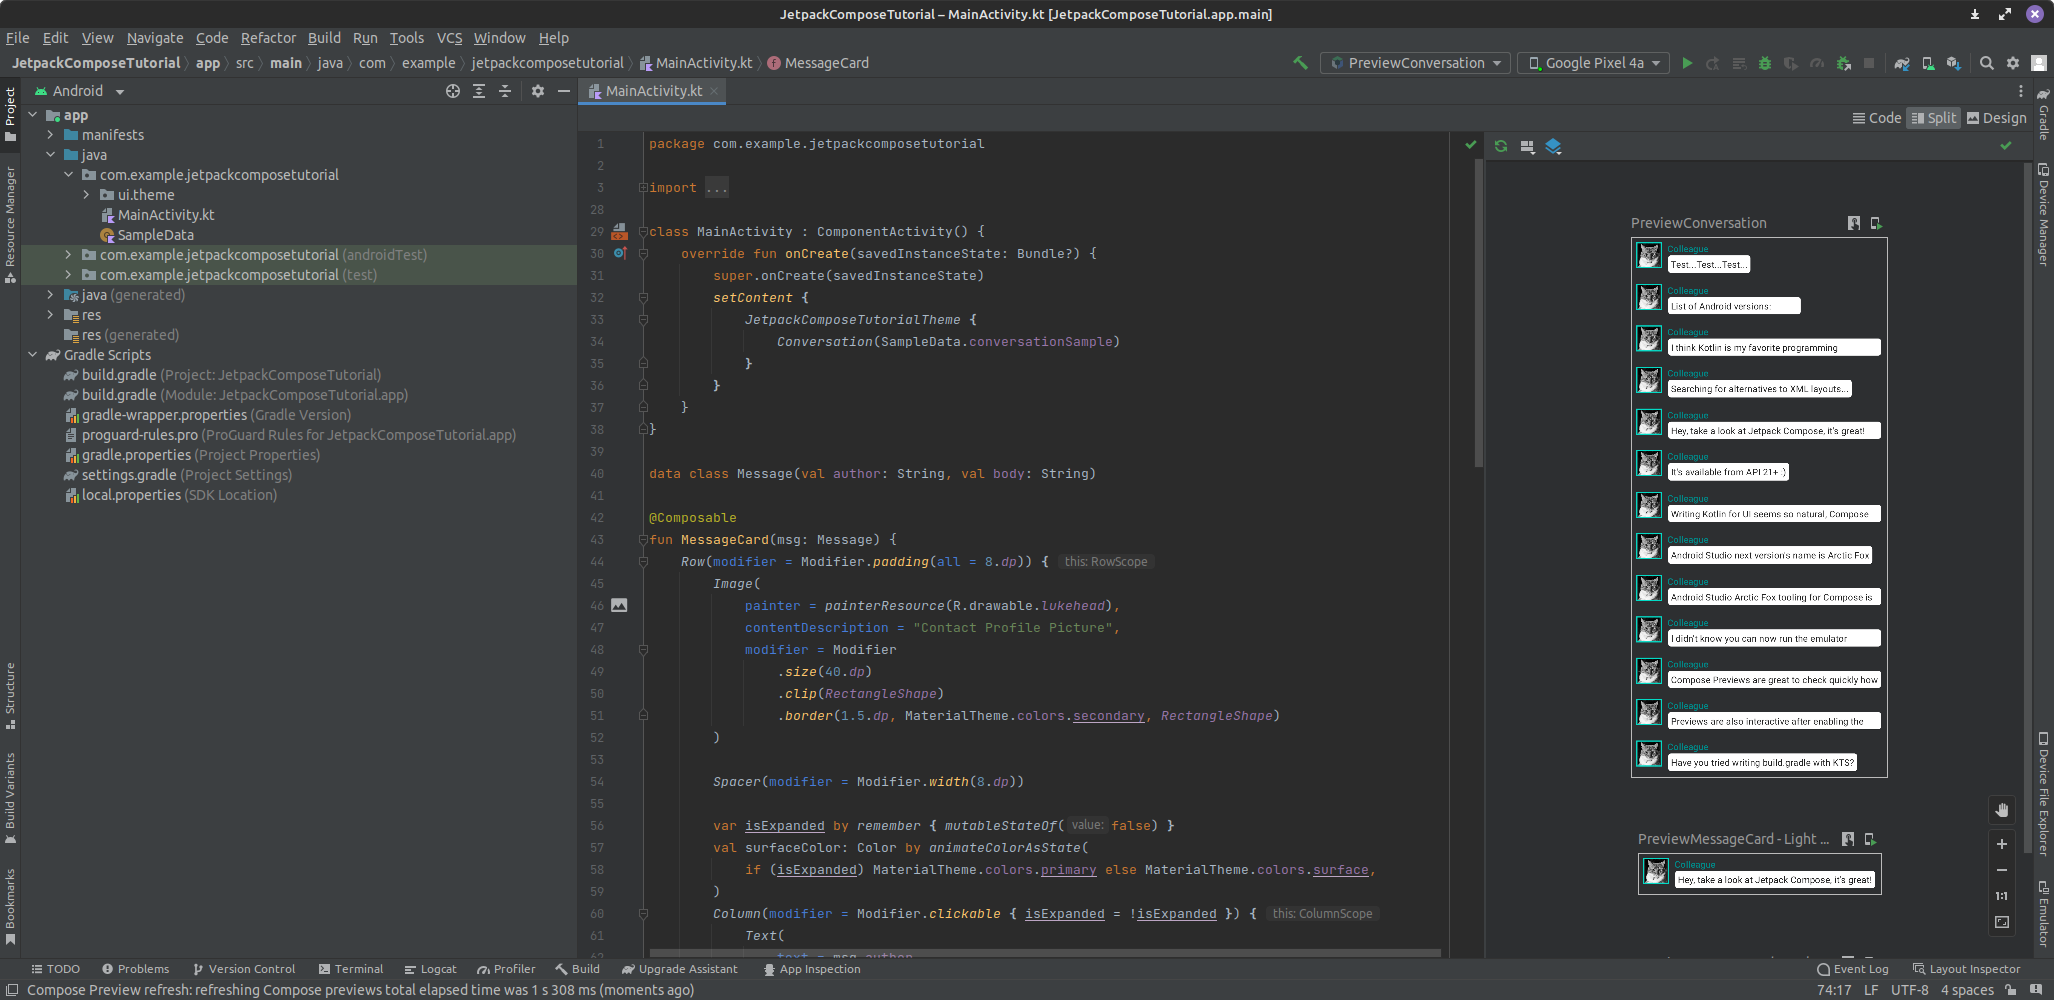
Task: Attach debugger to Android process icon
Action: [x=1843, y=63]
